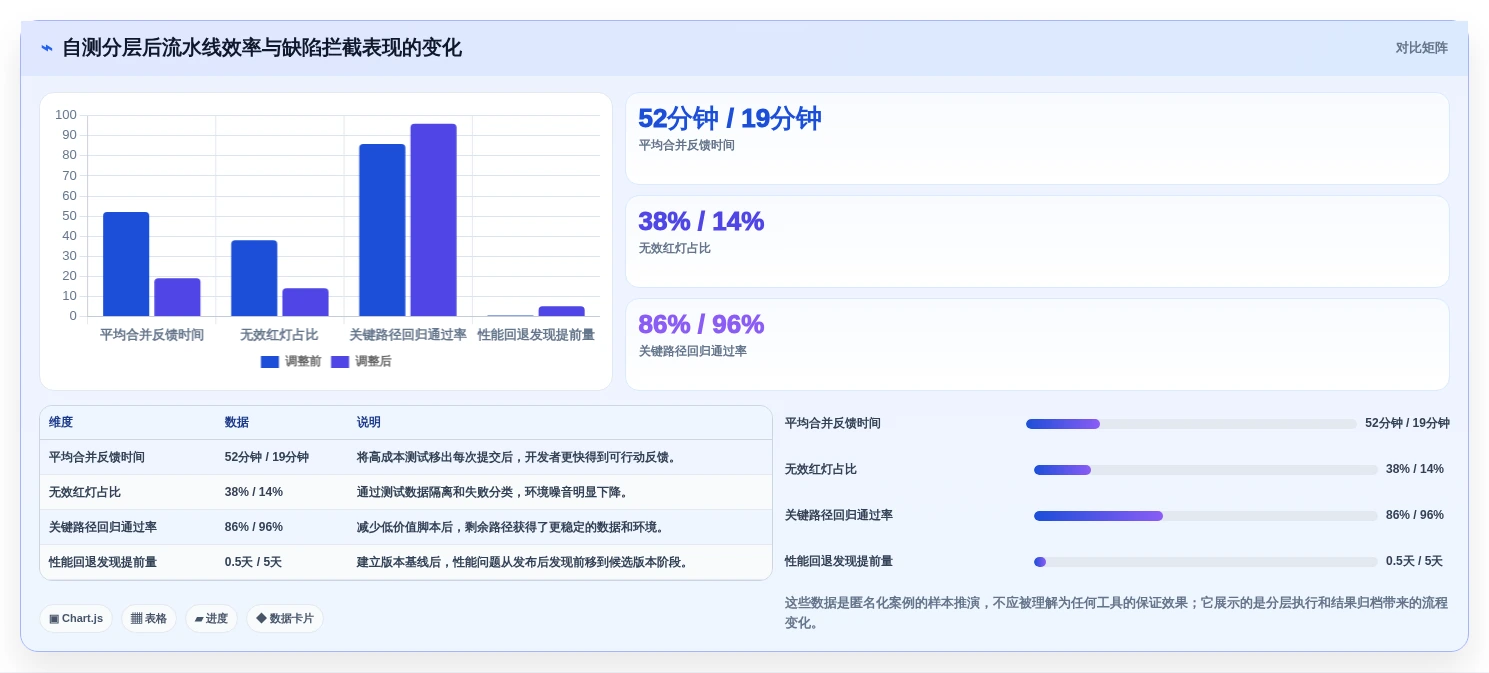Viewport: 1489px width, 673px height.
Task: Open the 38% / 14% data card
Action: (x=1037, y=242)
